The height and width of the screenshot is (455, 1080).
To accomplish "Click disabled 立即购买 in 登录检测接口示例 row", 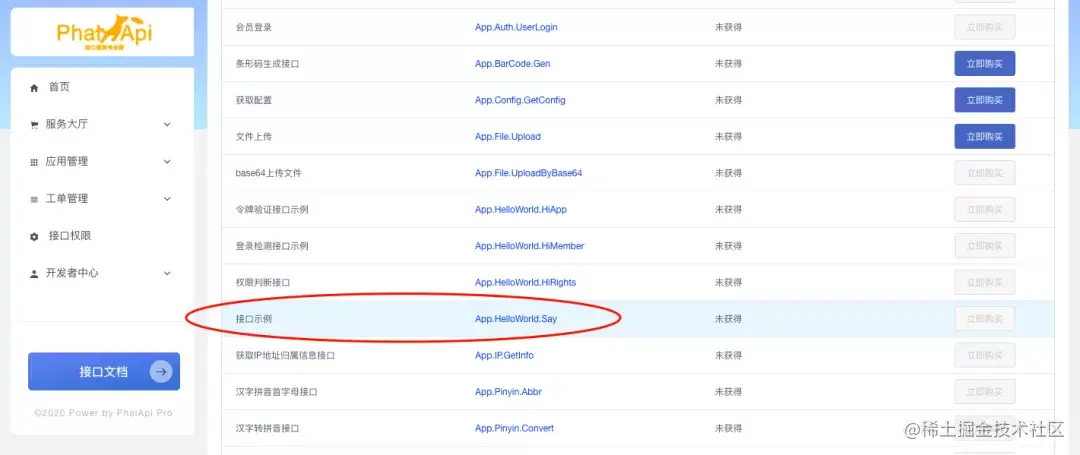I will coord(984,246).
